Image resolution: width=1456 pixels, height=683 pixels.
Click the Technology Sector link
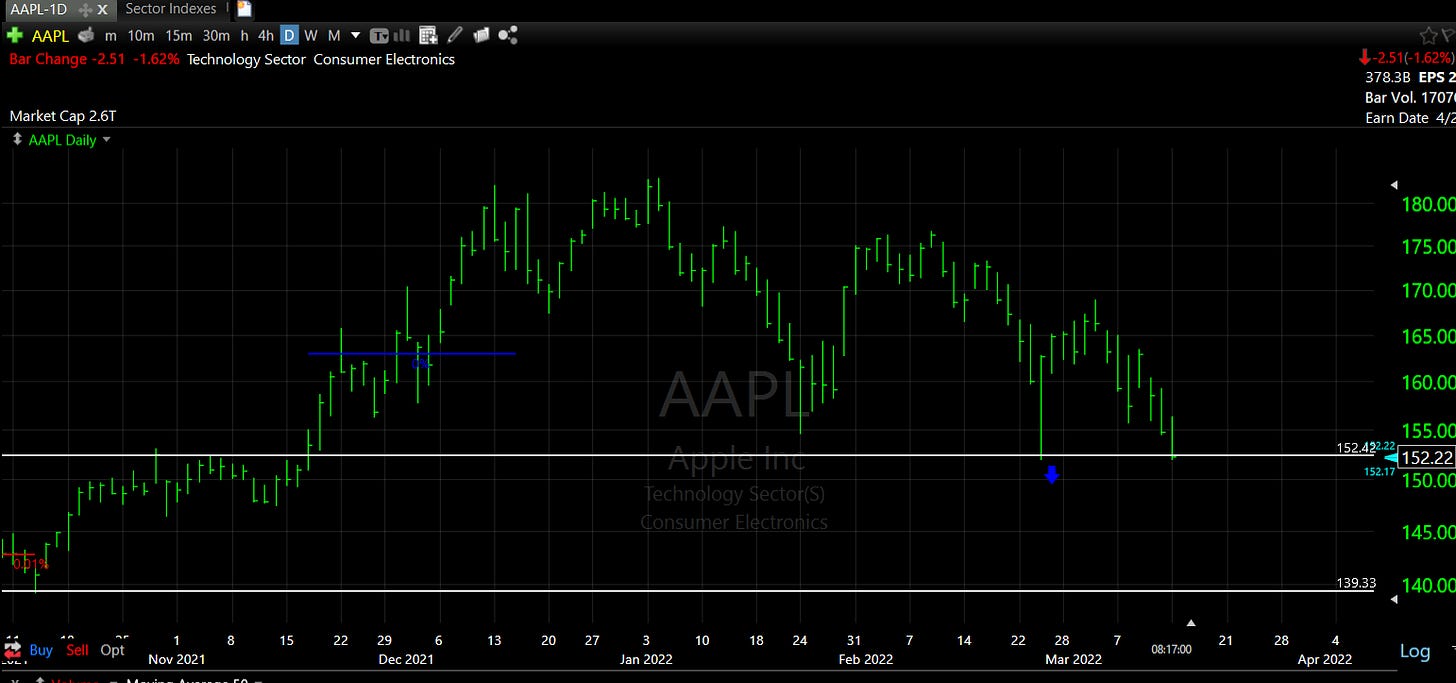click(x=246, y=59)
